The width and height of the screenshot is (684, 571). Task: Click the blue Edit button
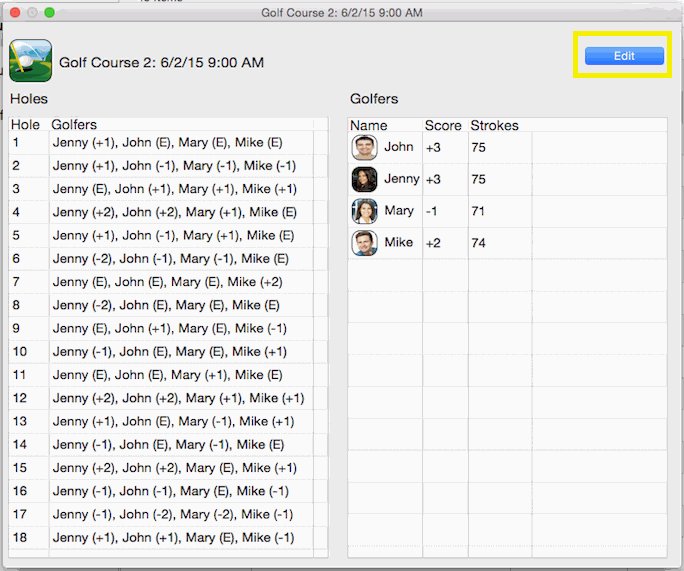point(624,56)
